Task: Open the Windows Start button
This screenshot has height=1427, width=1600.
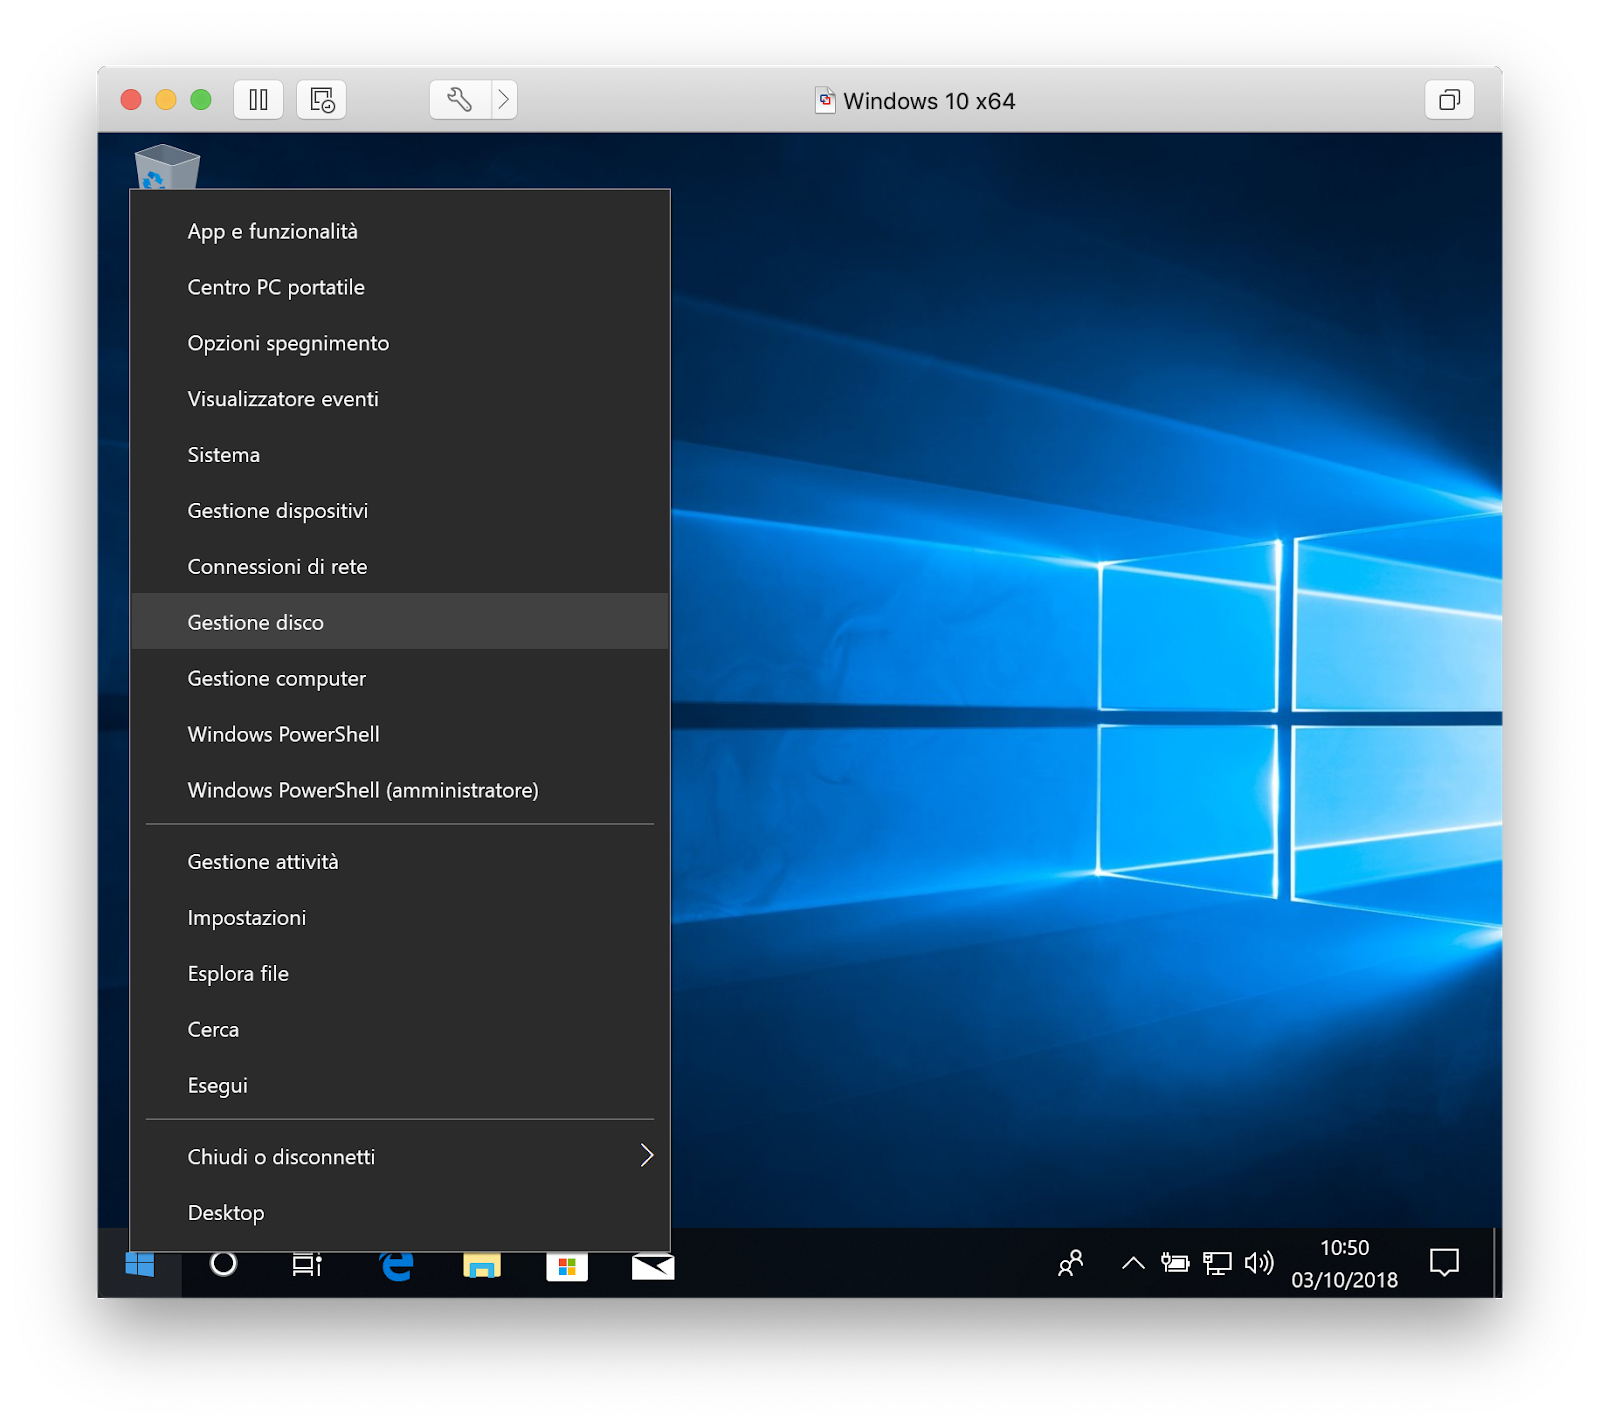Action: pyautogui.click(x=140, y=1265)
